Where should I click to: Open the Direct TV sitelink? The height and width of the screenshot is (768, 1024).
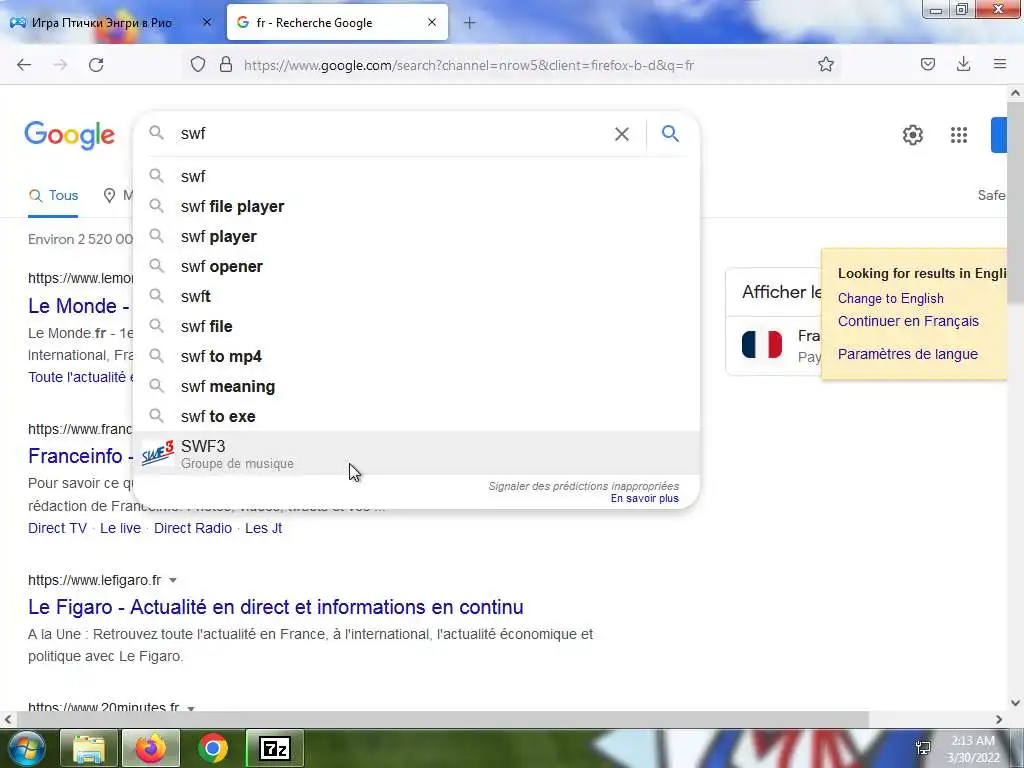click(57, 528)
